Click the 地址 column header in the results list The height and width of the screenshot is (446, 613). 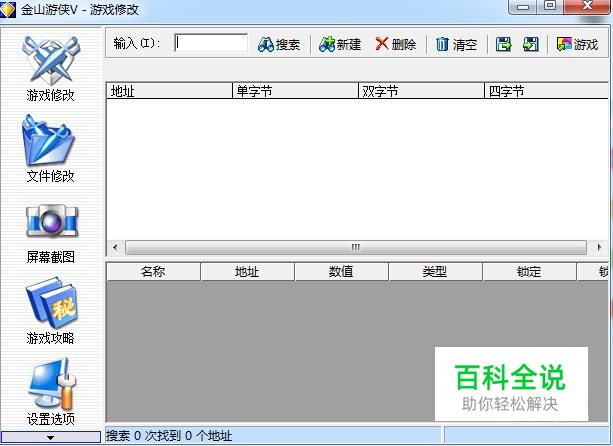pos(169,91)
